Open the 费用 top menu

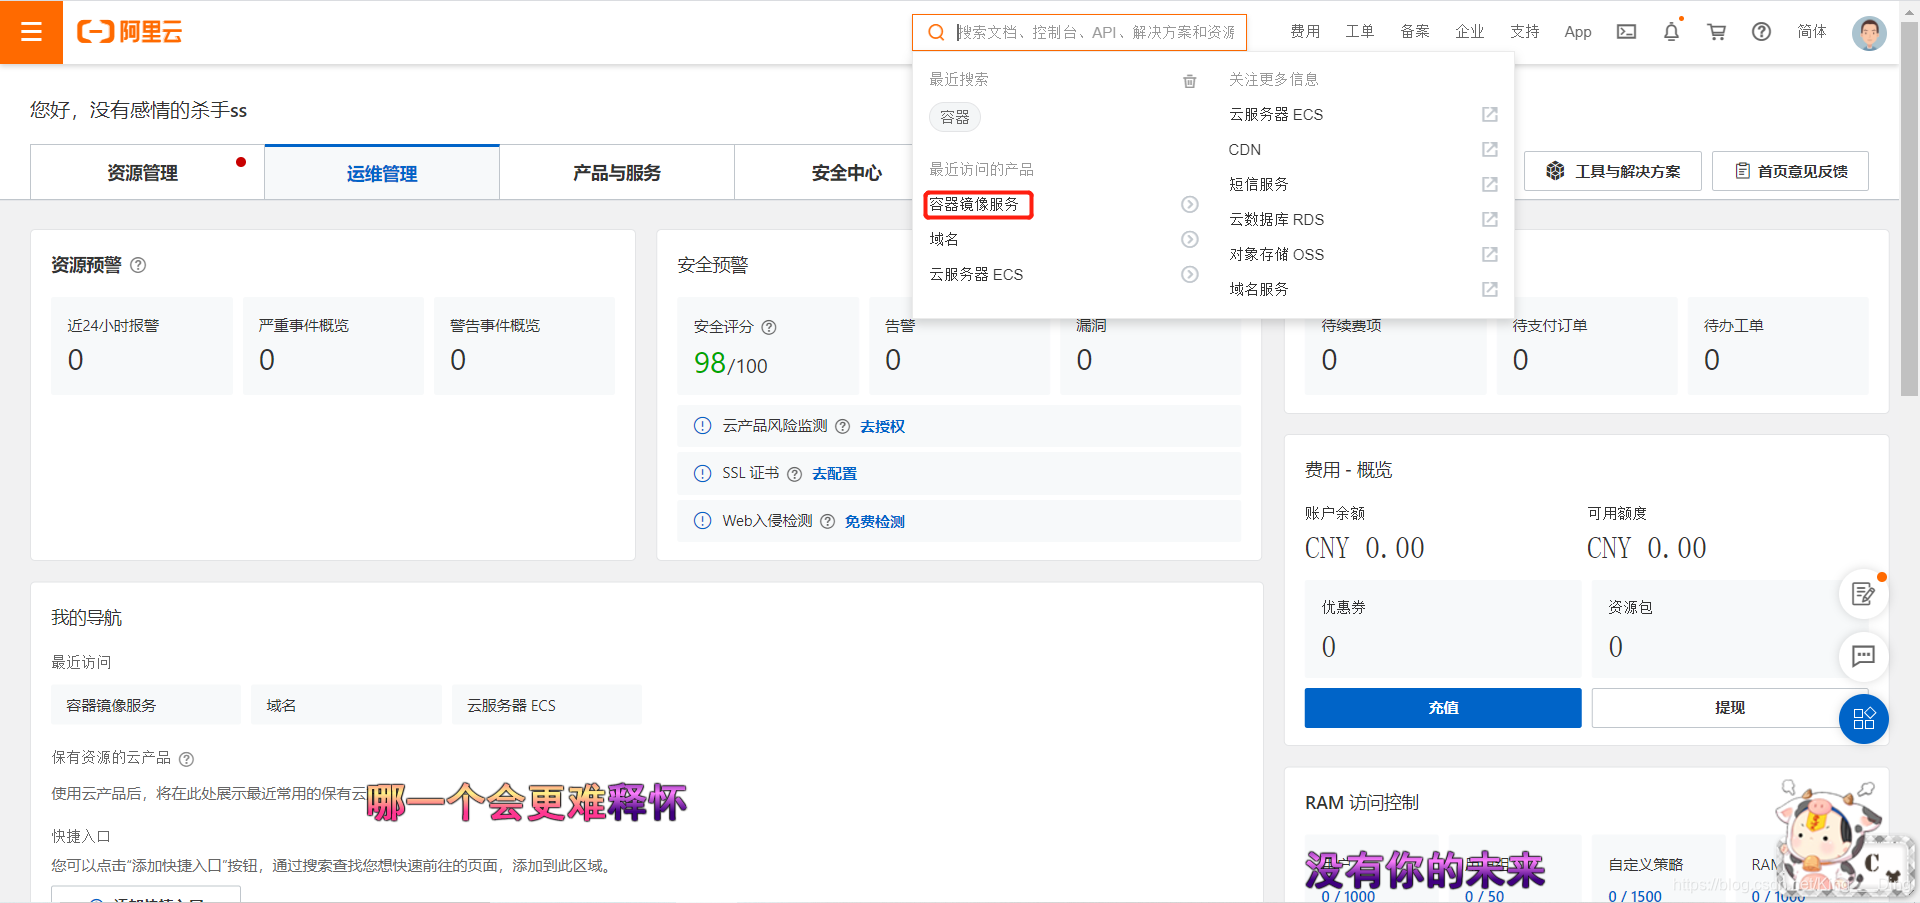click(x=1305, y=32)
